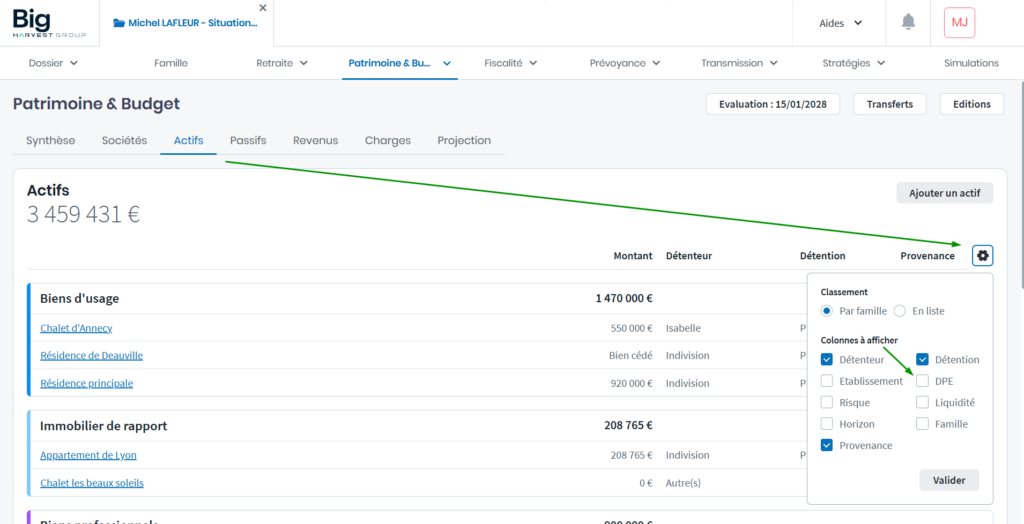1024x524 pixels.
Task: Click the Valider button
Action: click(x=949, y=480)
